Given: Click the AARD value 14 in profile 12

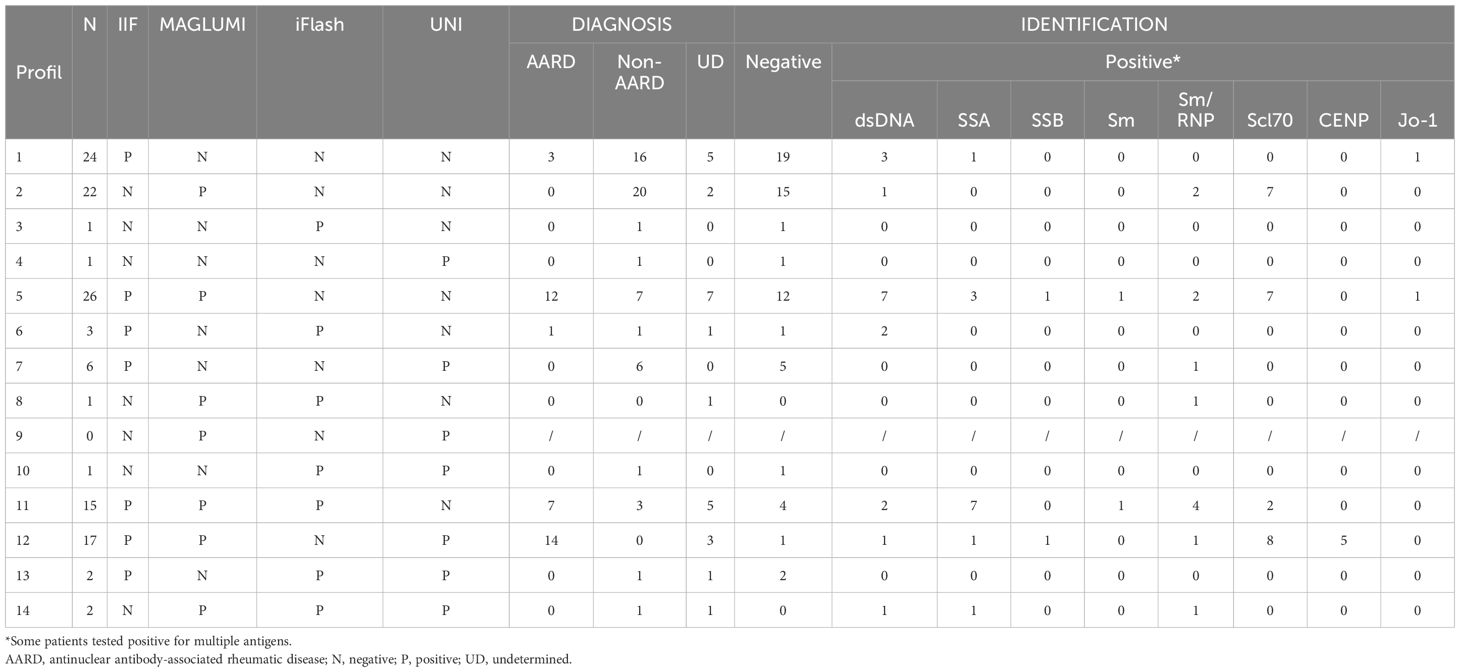Looking at the screenshot, I should click(x=551, y=541).
